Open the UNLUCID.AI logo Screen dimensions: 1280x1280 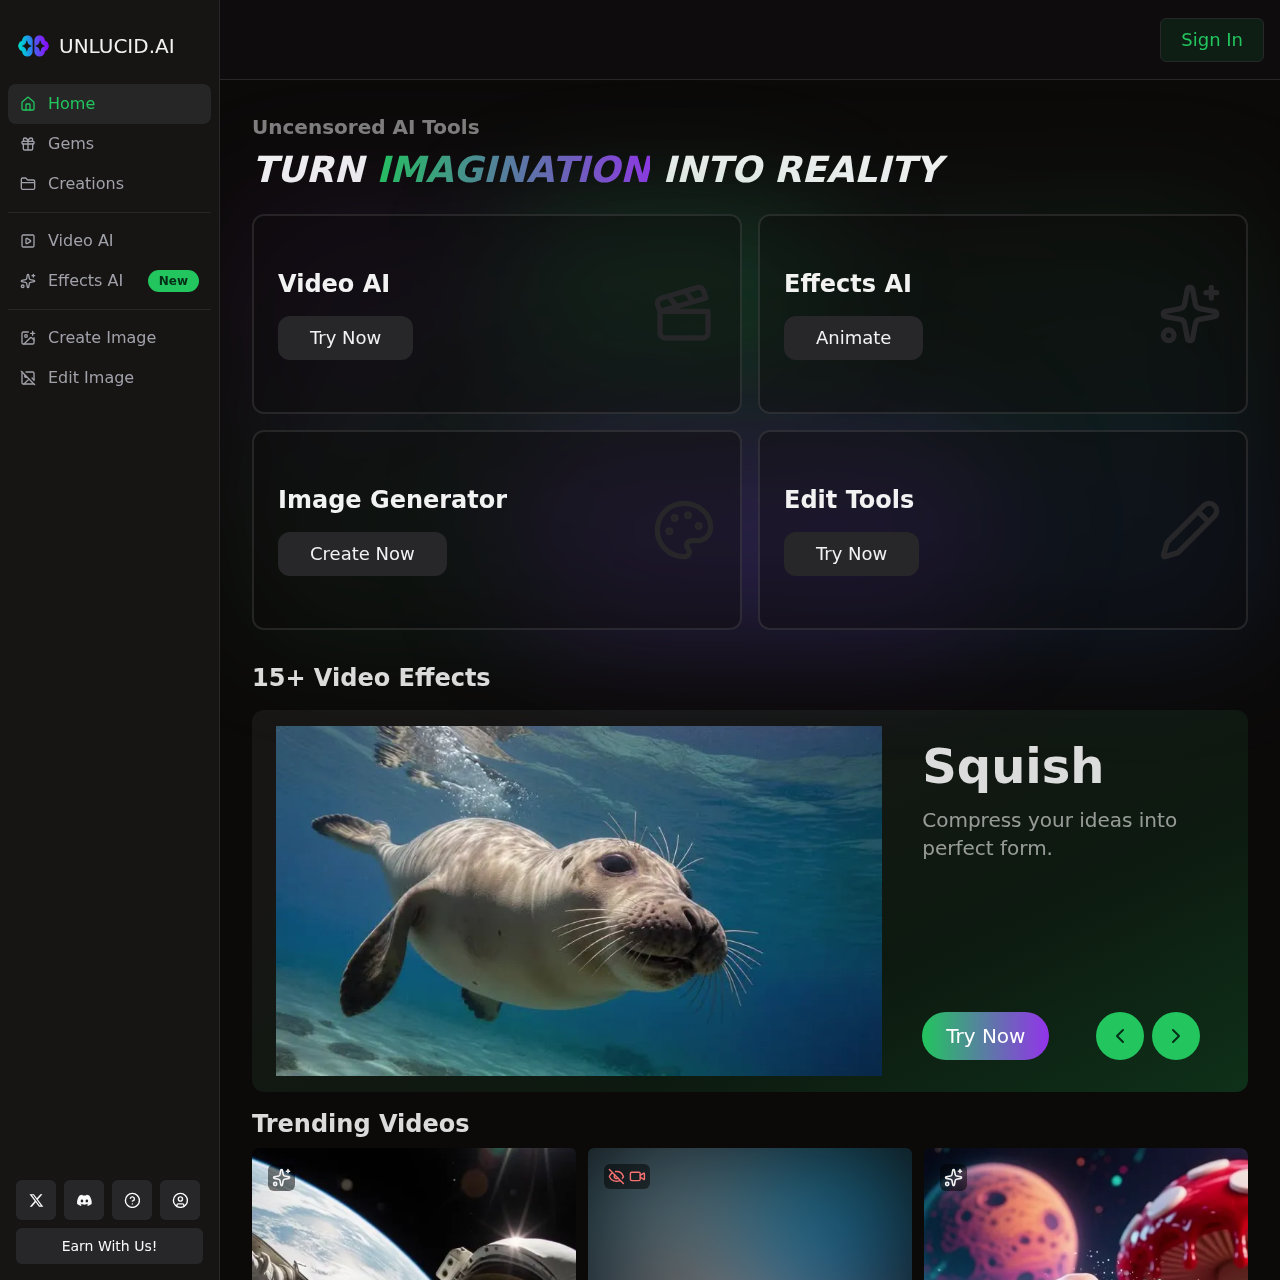click(x=95, y=45)
